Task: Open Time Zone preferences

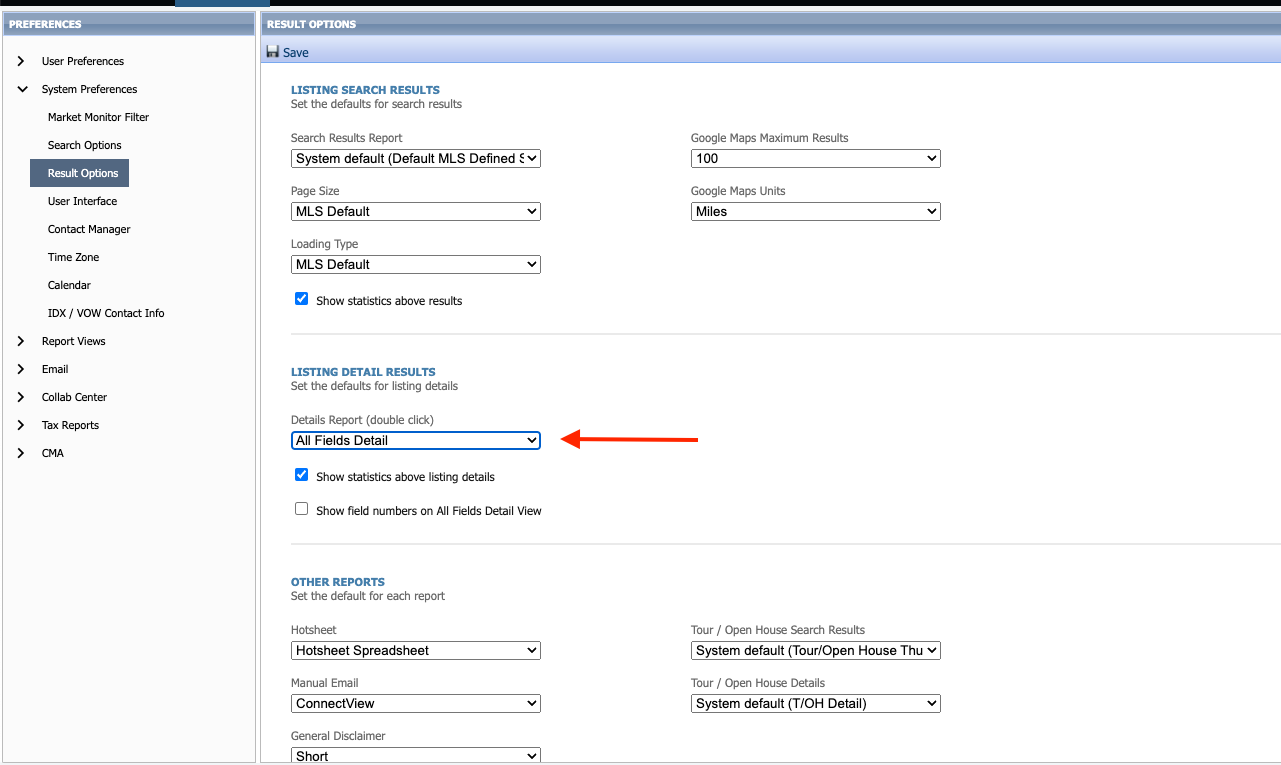Action: 74,257
